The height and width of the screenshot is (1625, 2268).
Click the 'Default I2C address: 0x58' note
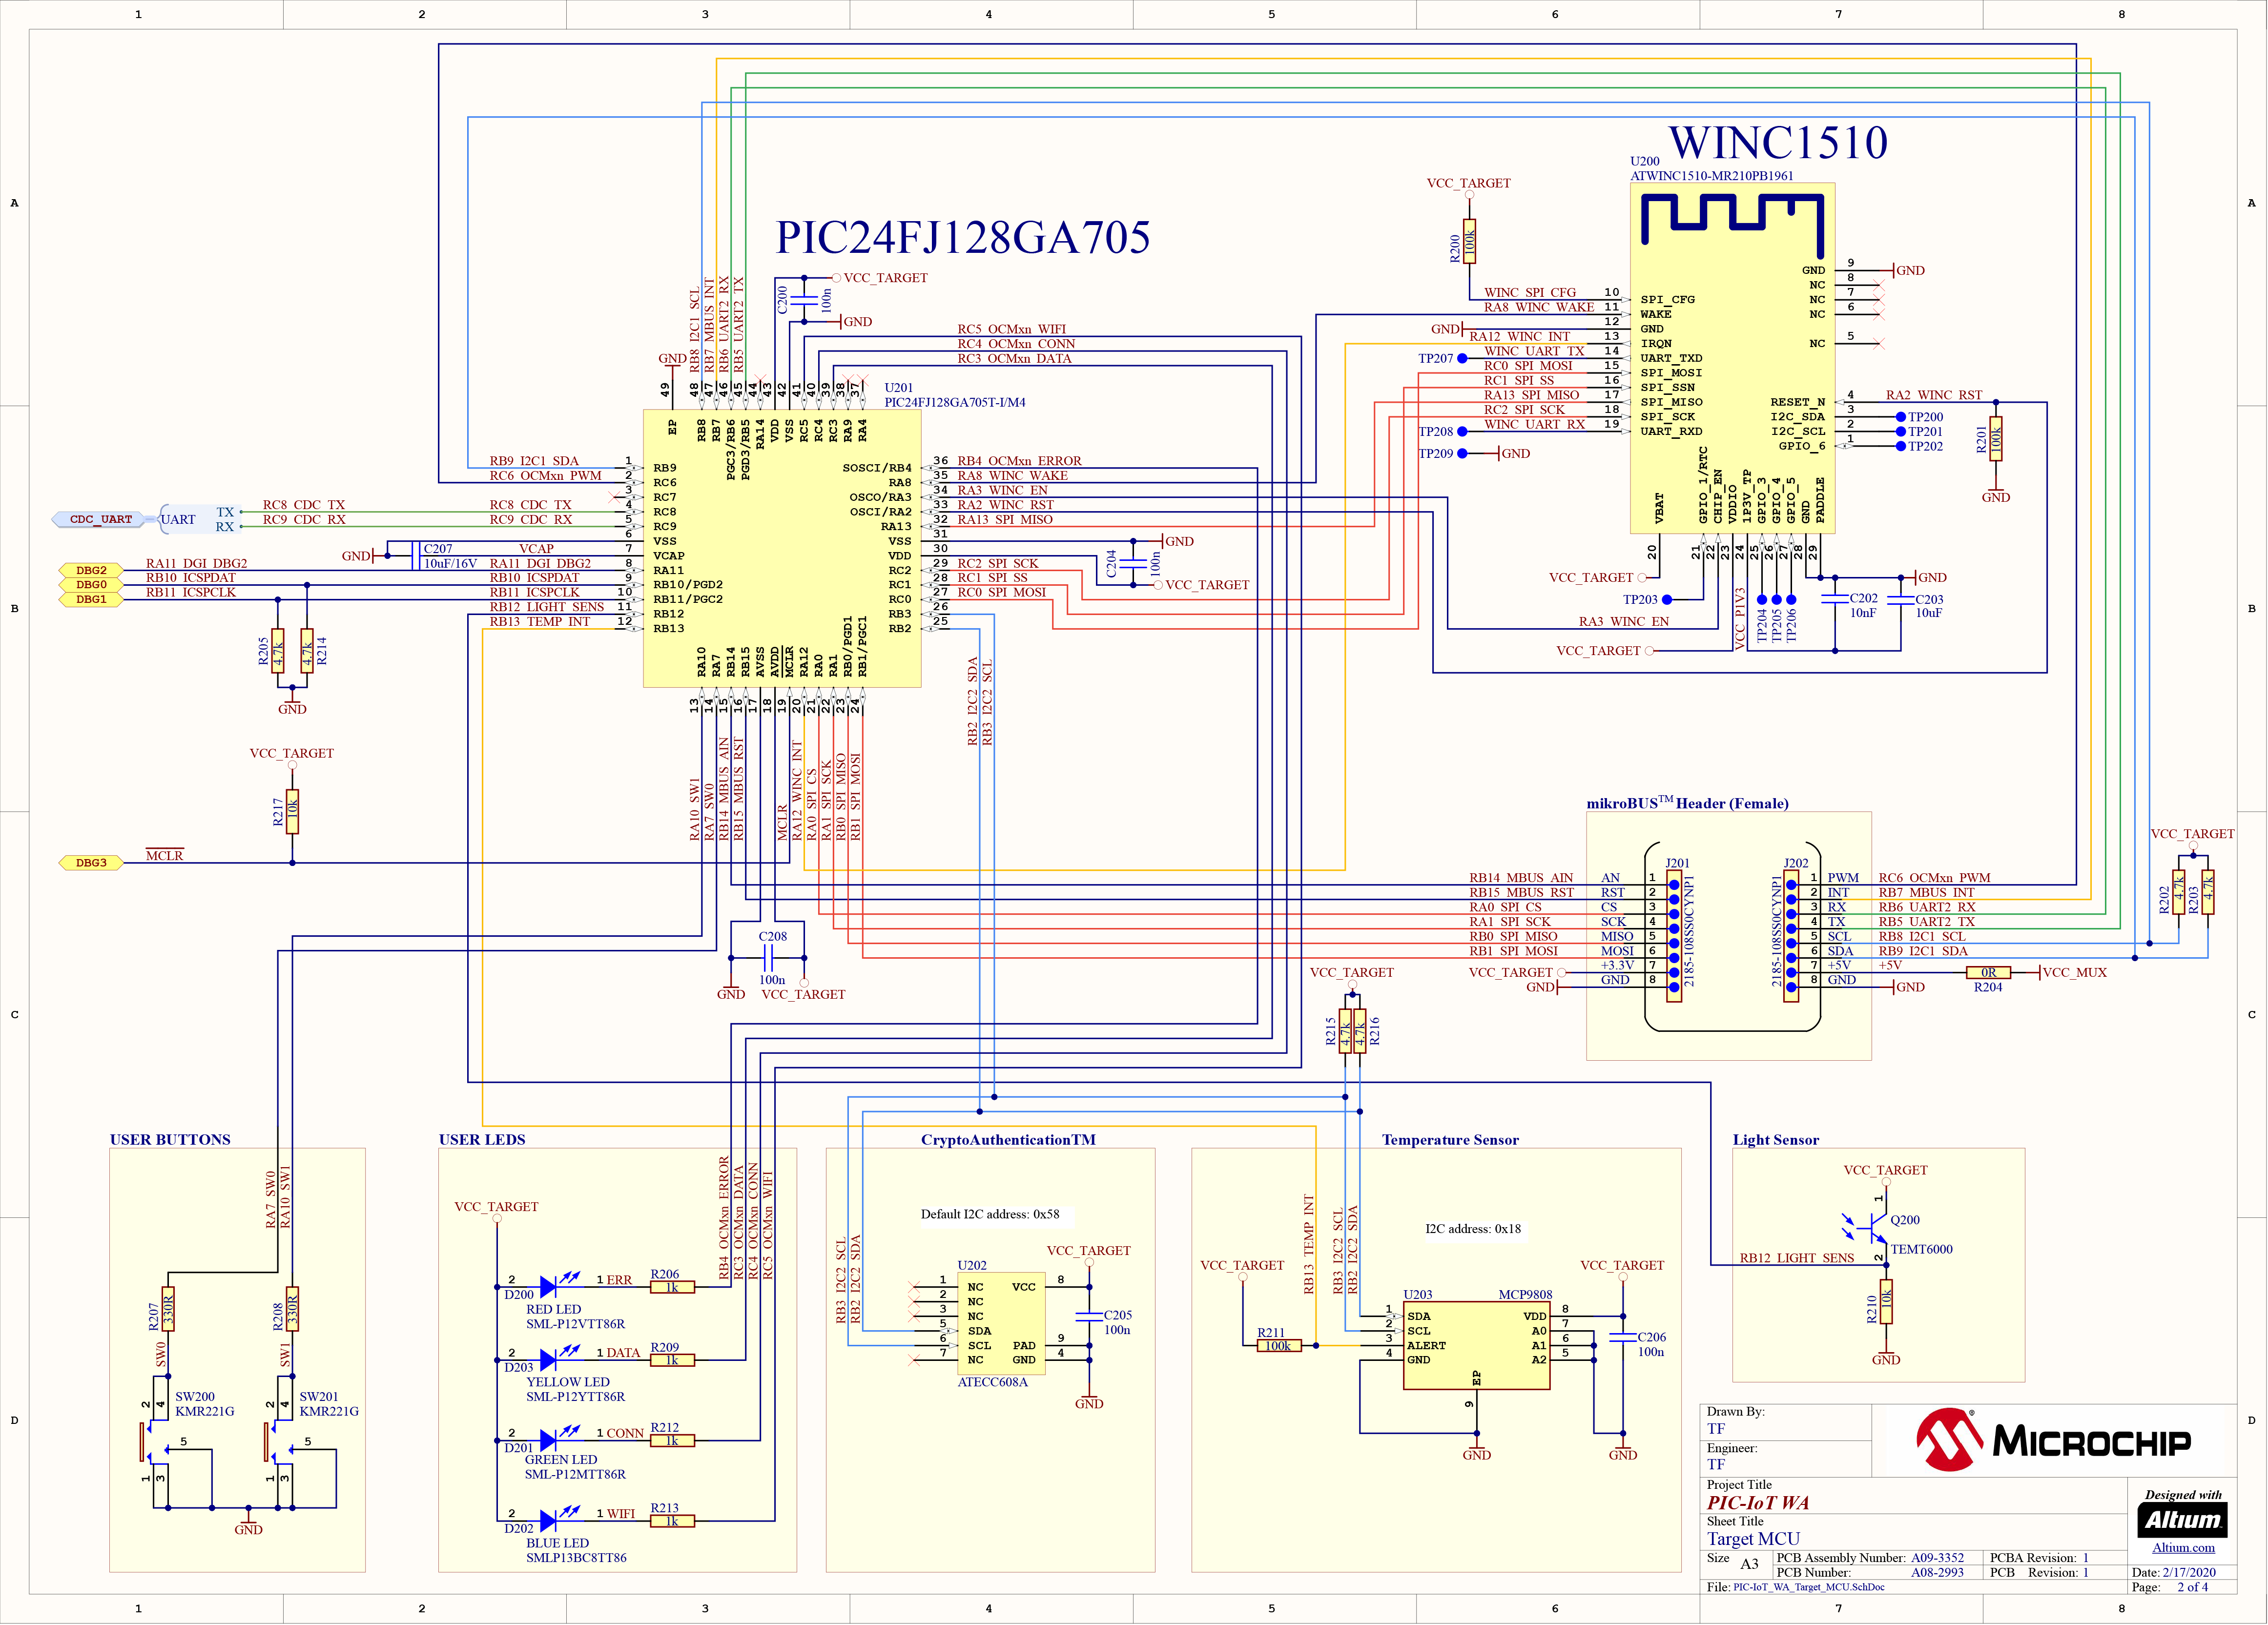(x=990, y=1214)
